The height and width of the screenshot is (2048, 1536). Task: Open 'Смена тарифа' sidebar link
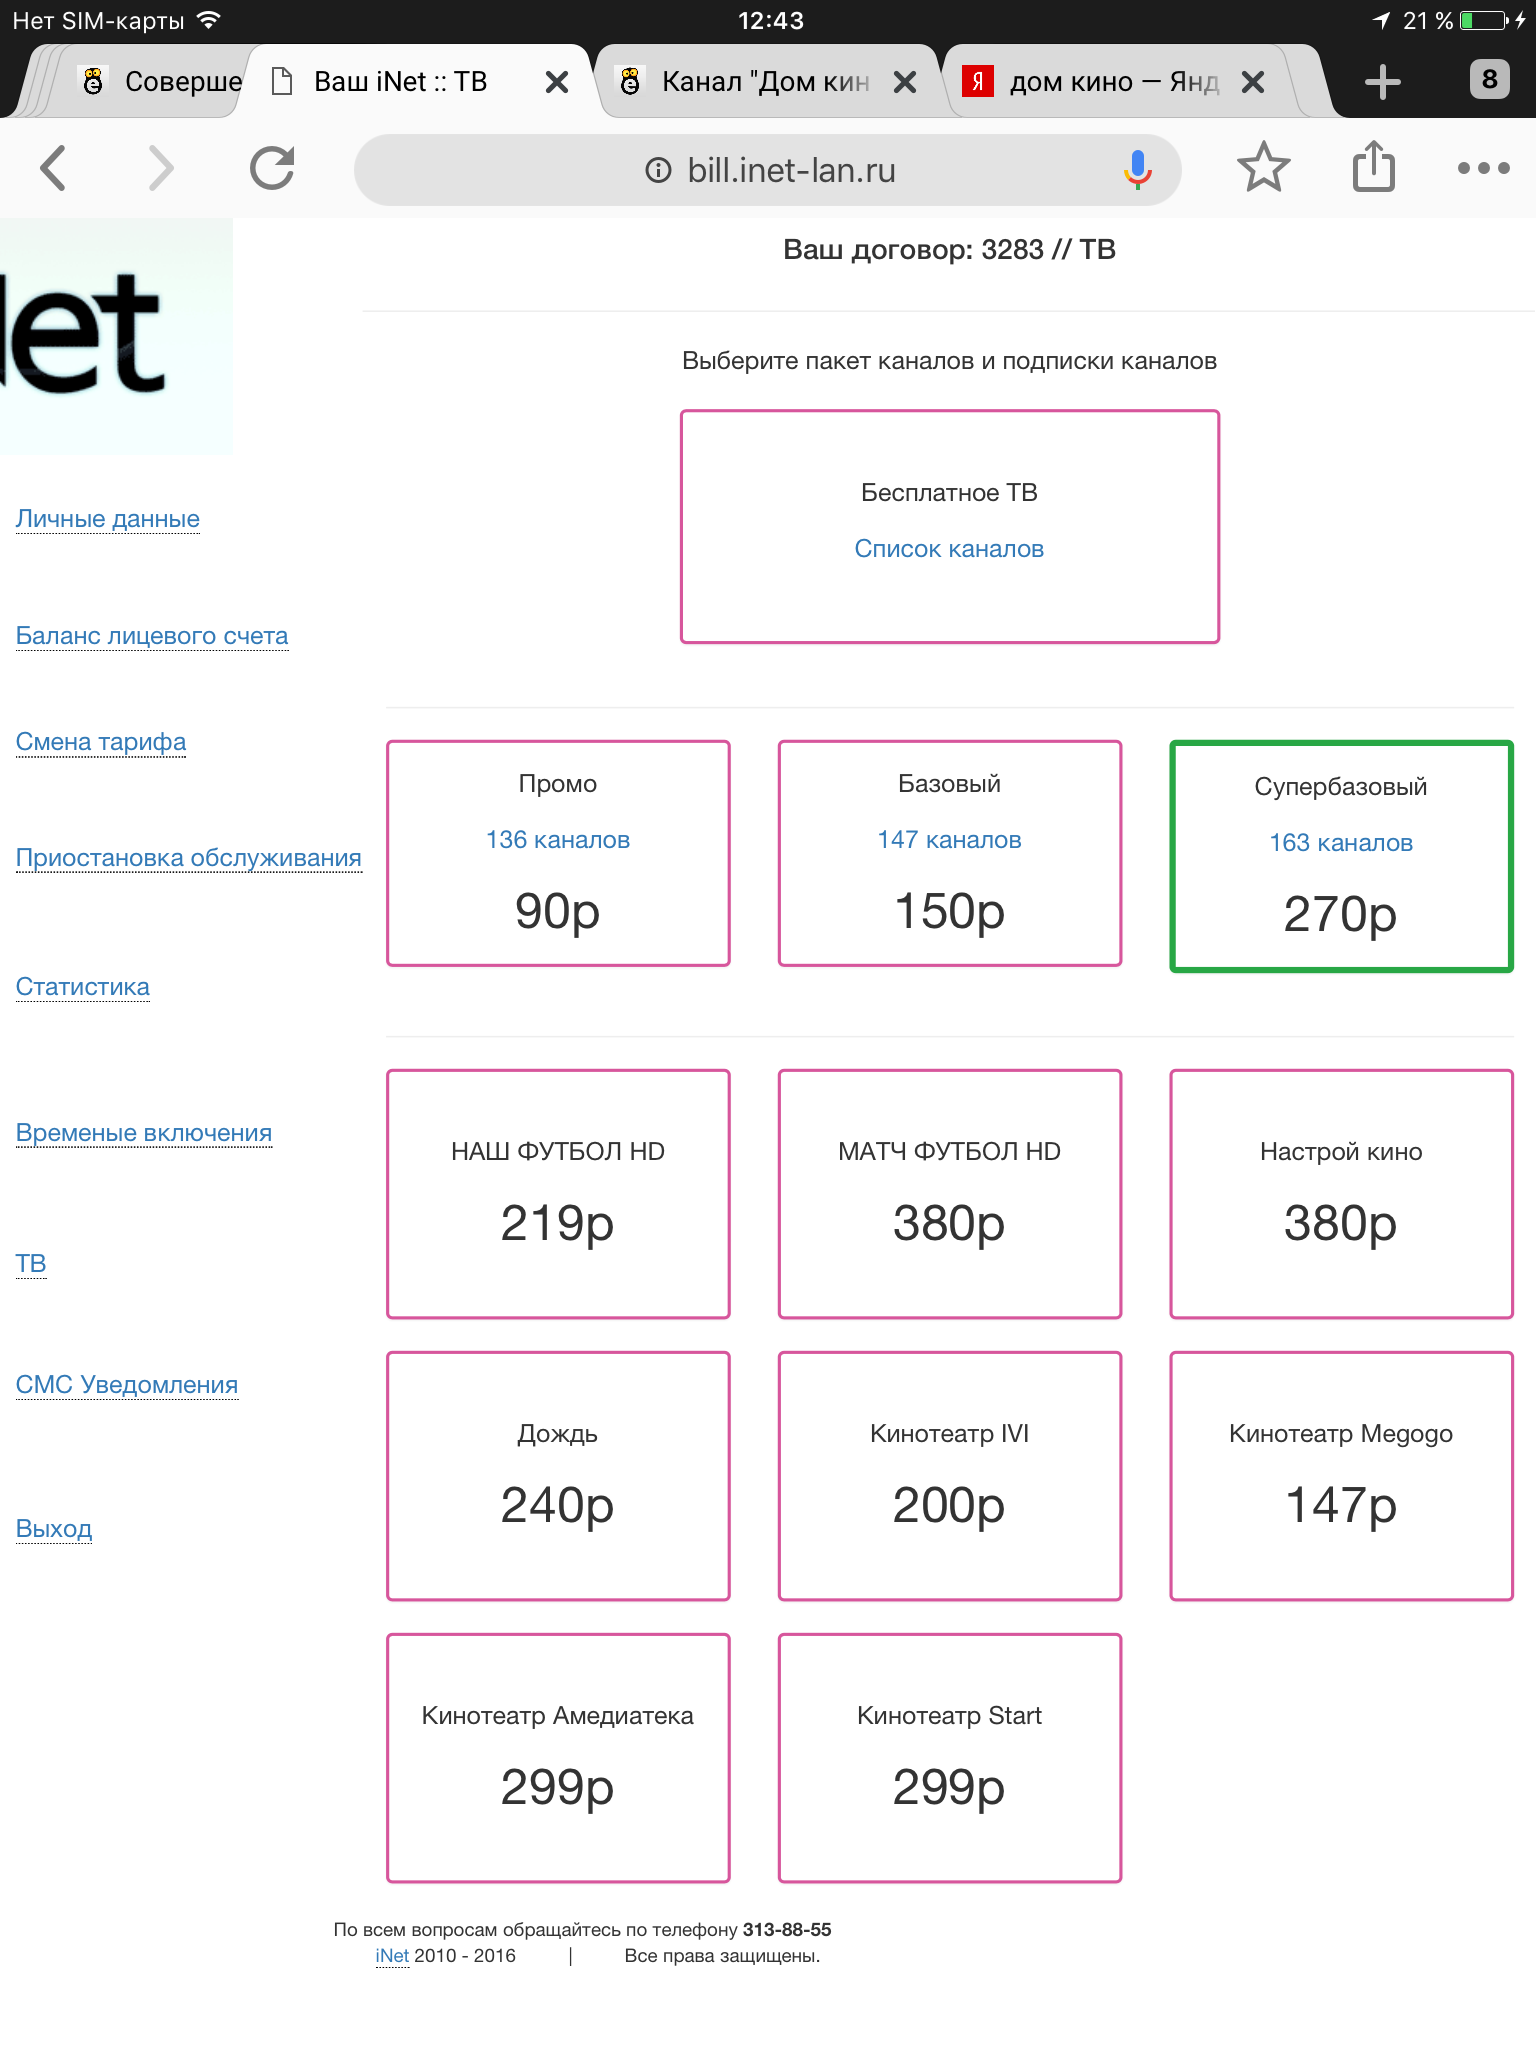click(101, 742)
